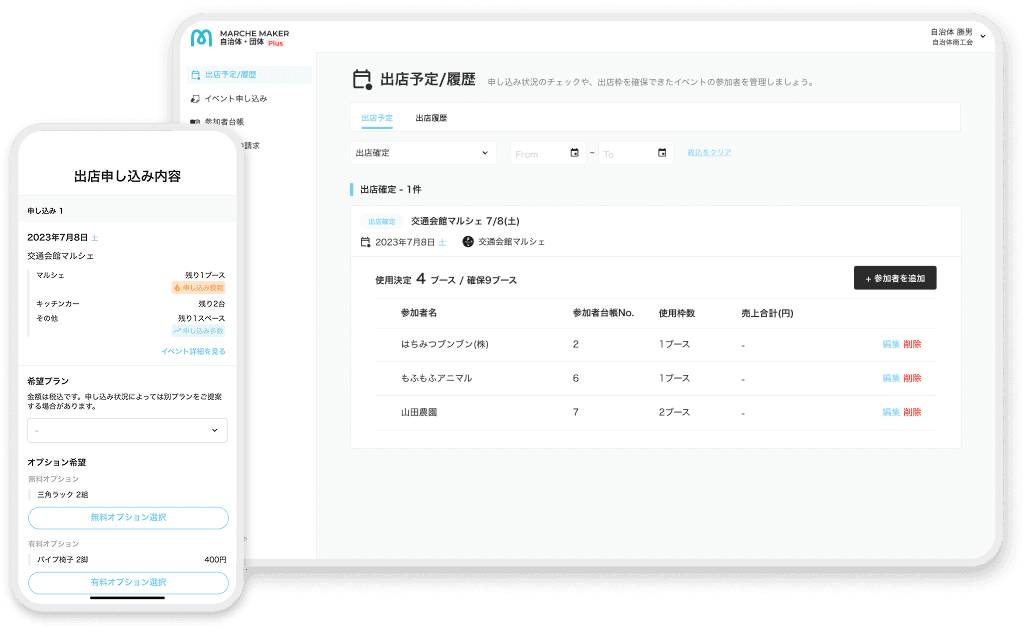Delete the 山田農園 participant row
Screen dimensions: 1028x629
912,412
